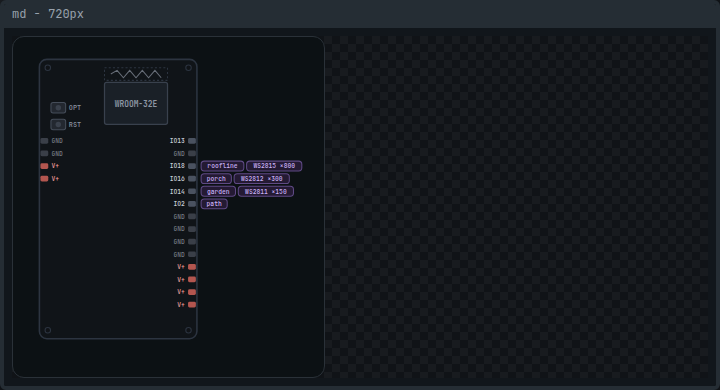Click the OPT button on the board
The width and height of the screenshot is (720, 390).
coord(58,108)
